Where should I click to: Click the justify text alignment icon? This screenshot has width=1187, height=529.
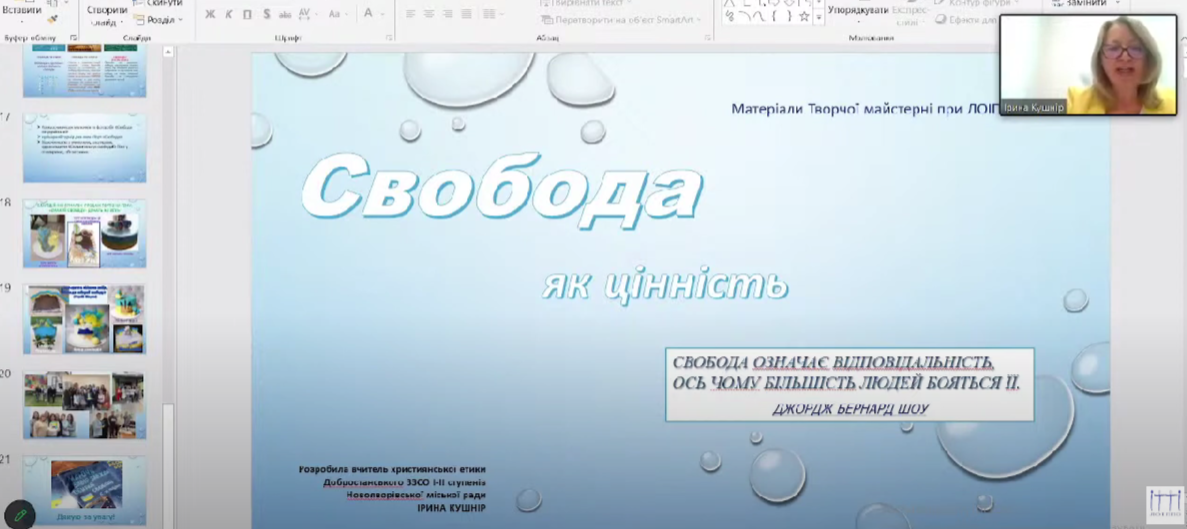click(x=465, y=14)
